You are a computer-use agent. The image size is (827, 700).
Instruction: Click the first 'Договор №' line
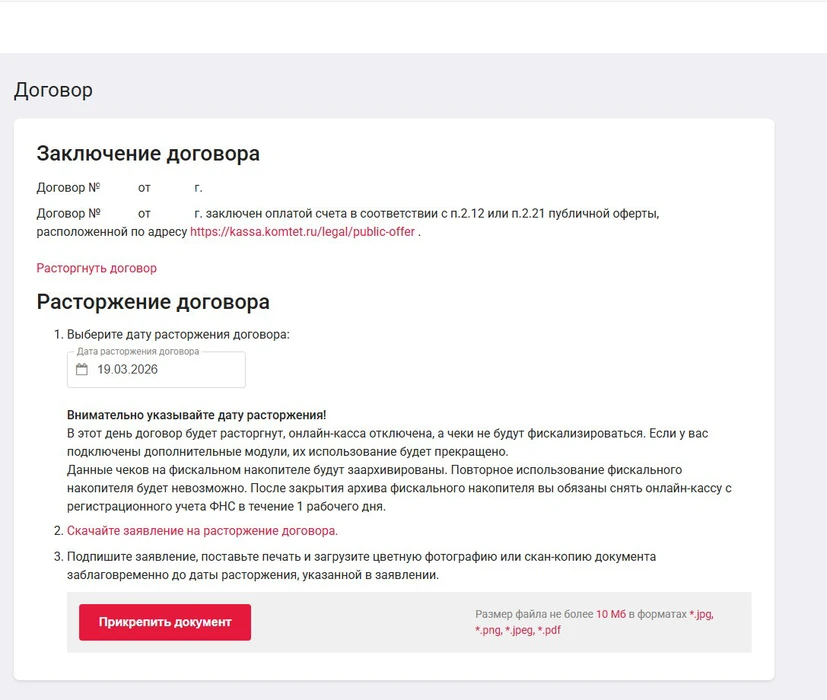tap(119, 187)
